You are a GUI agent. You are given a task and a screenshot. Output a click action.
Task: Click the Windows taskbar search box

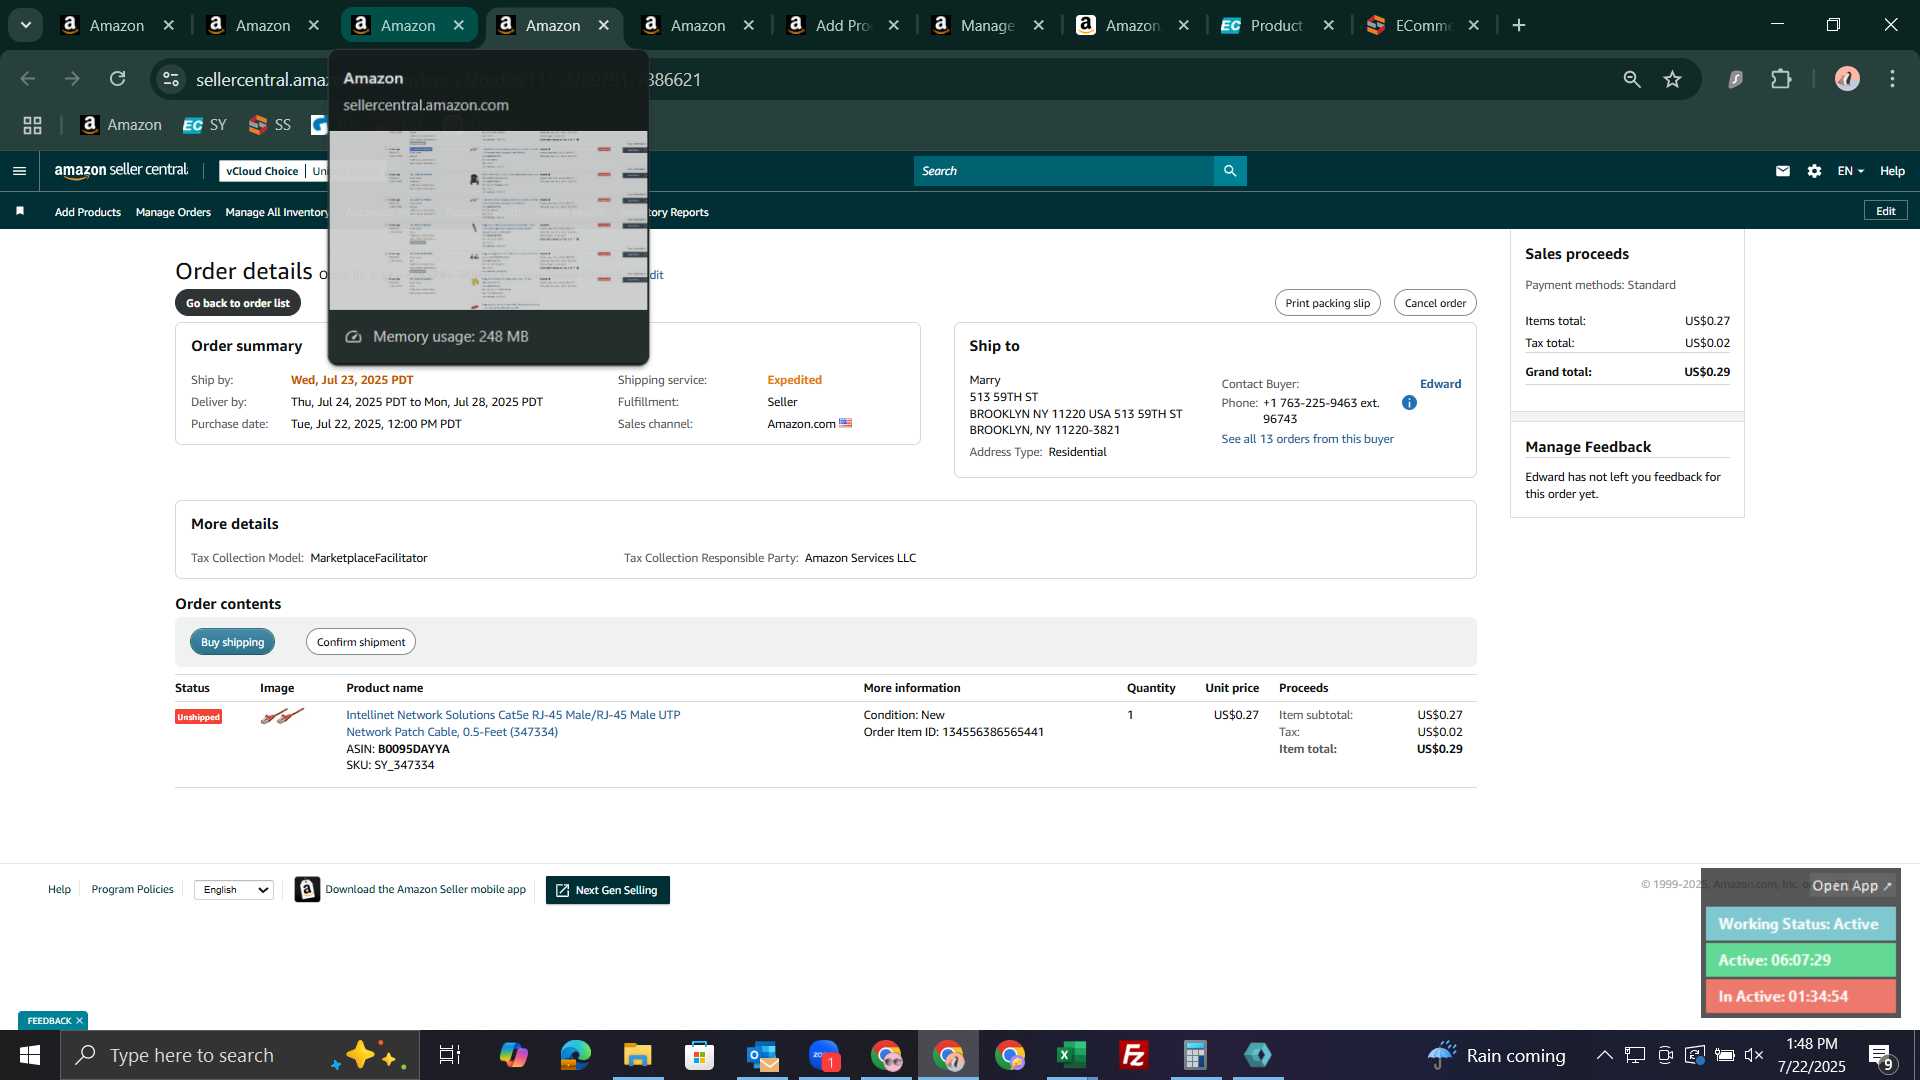pos(240,1055)
